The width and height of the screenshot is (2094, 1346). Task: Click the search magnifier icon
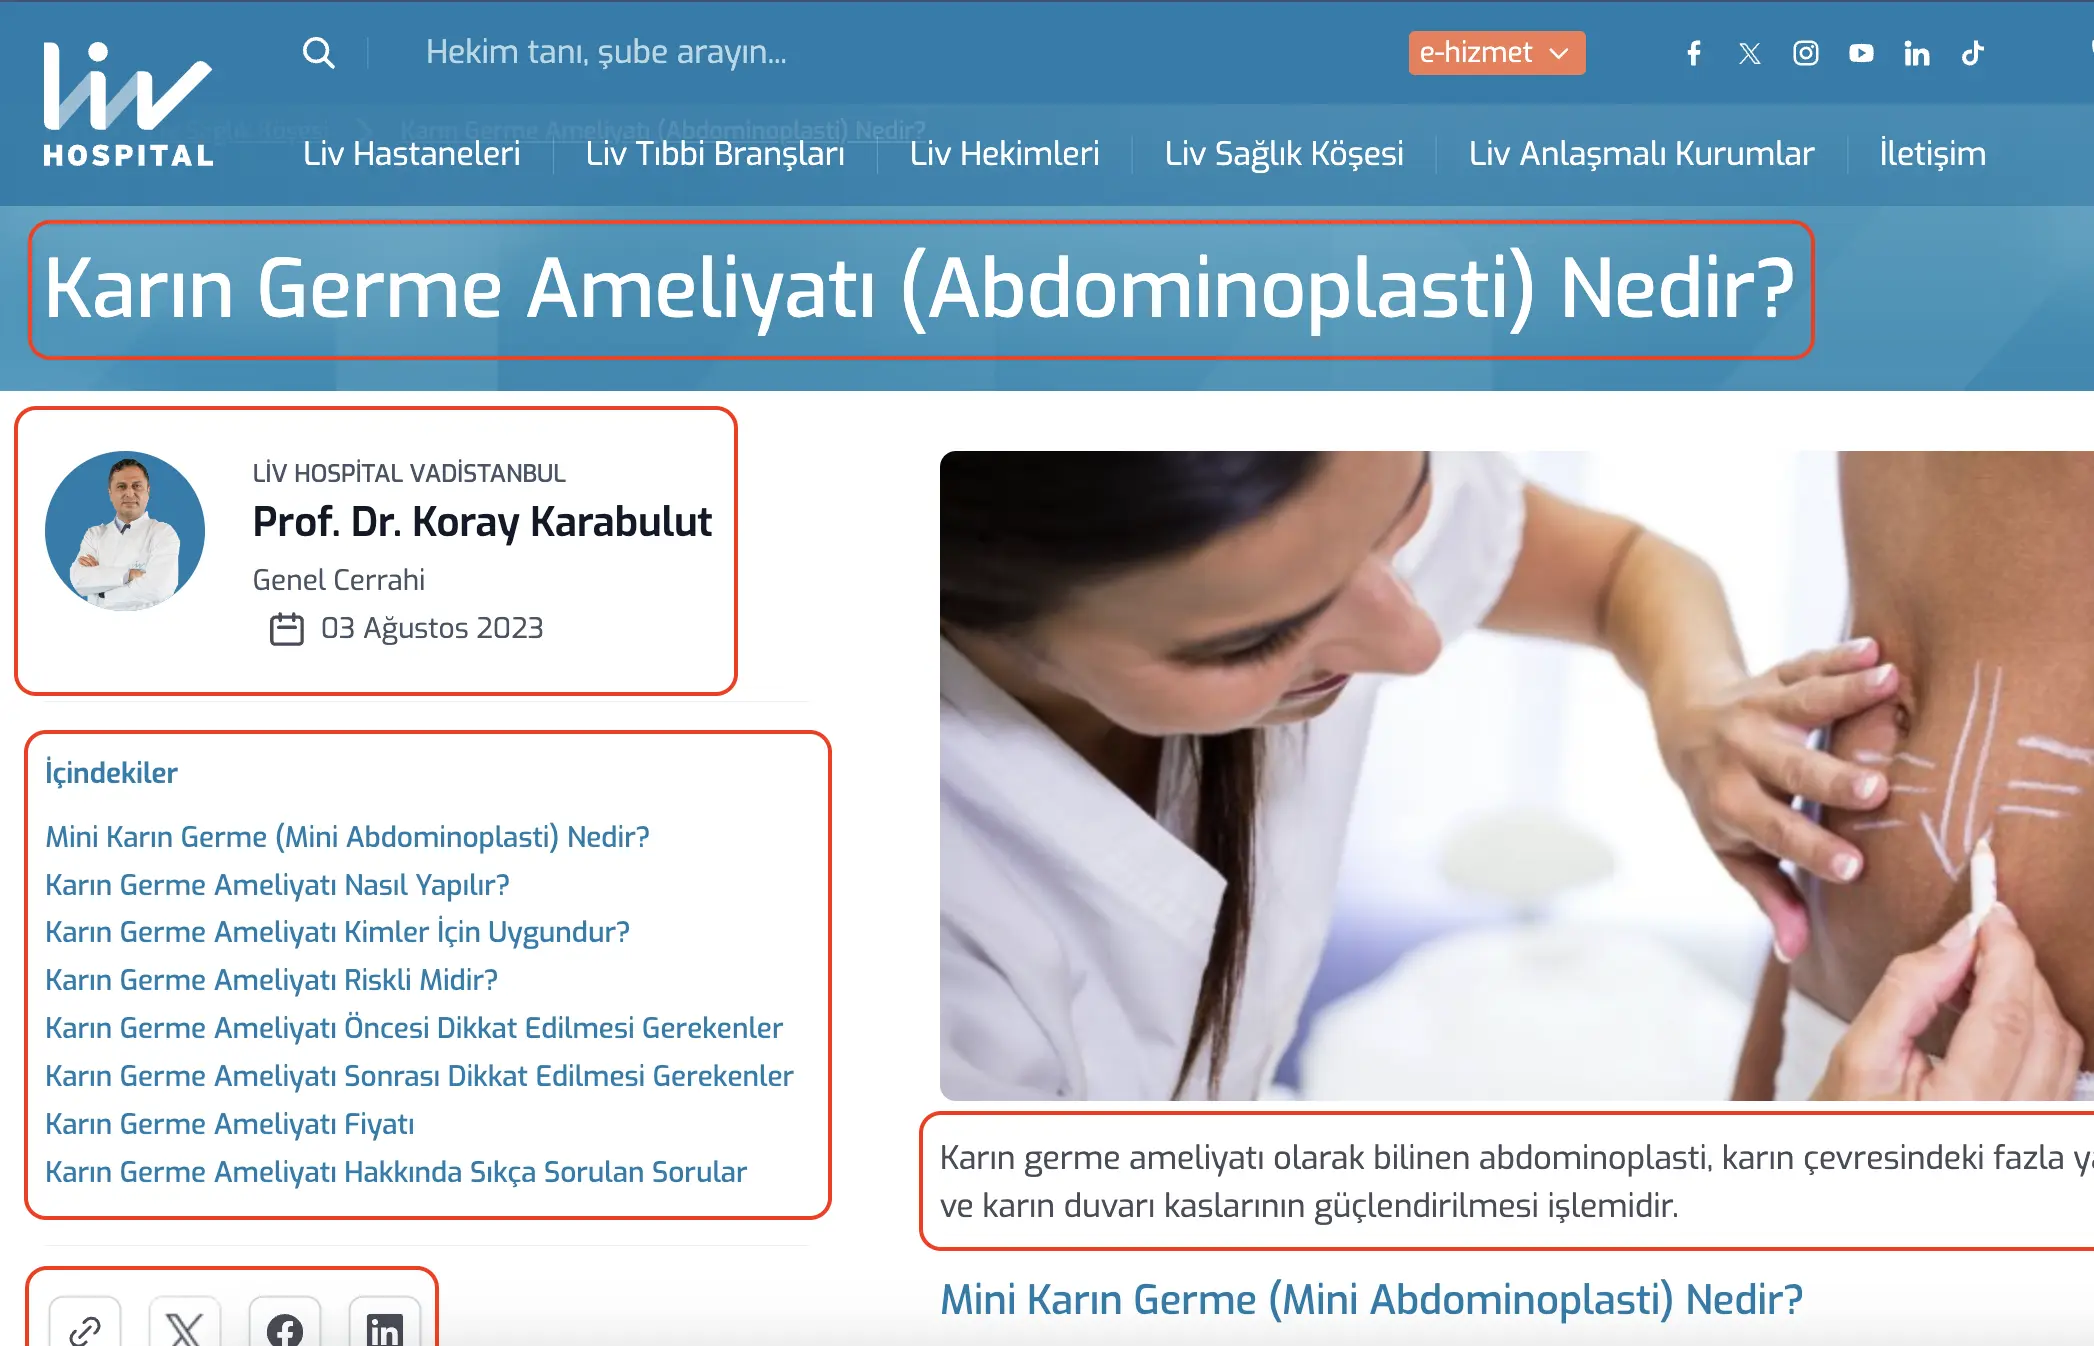319,52
